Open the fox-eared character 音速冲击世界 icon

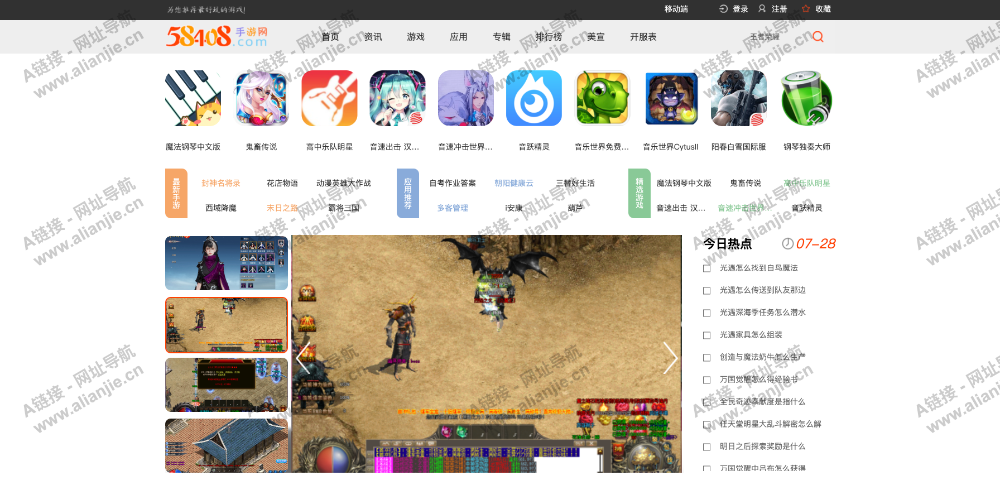tap(466, 98)
